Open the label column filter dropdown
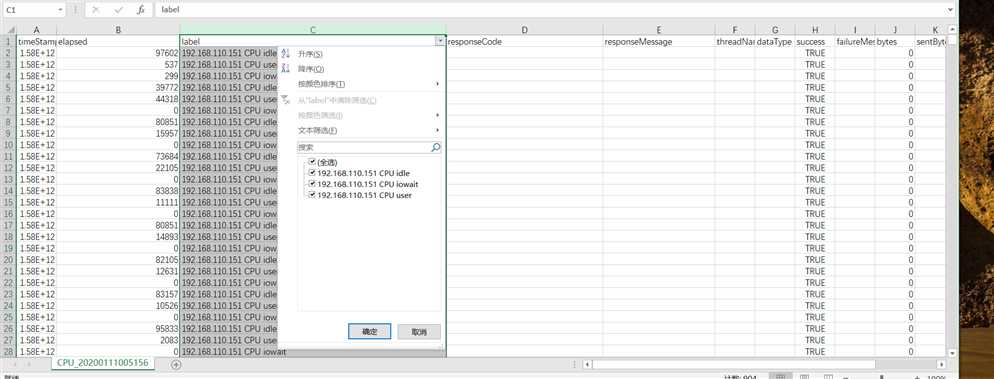This screenshot has height=379, width=994. click(x=440, y=41)
